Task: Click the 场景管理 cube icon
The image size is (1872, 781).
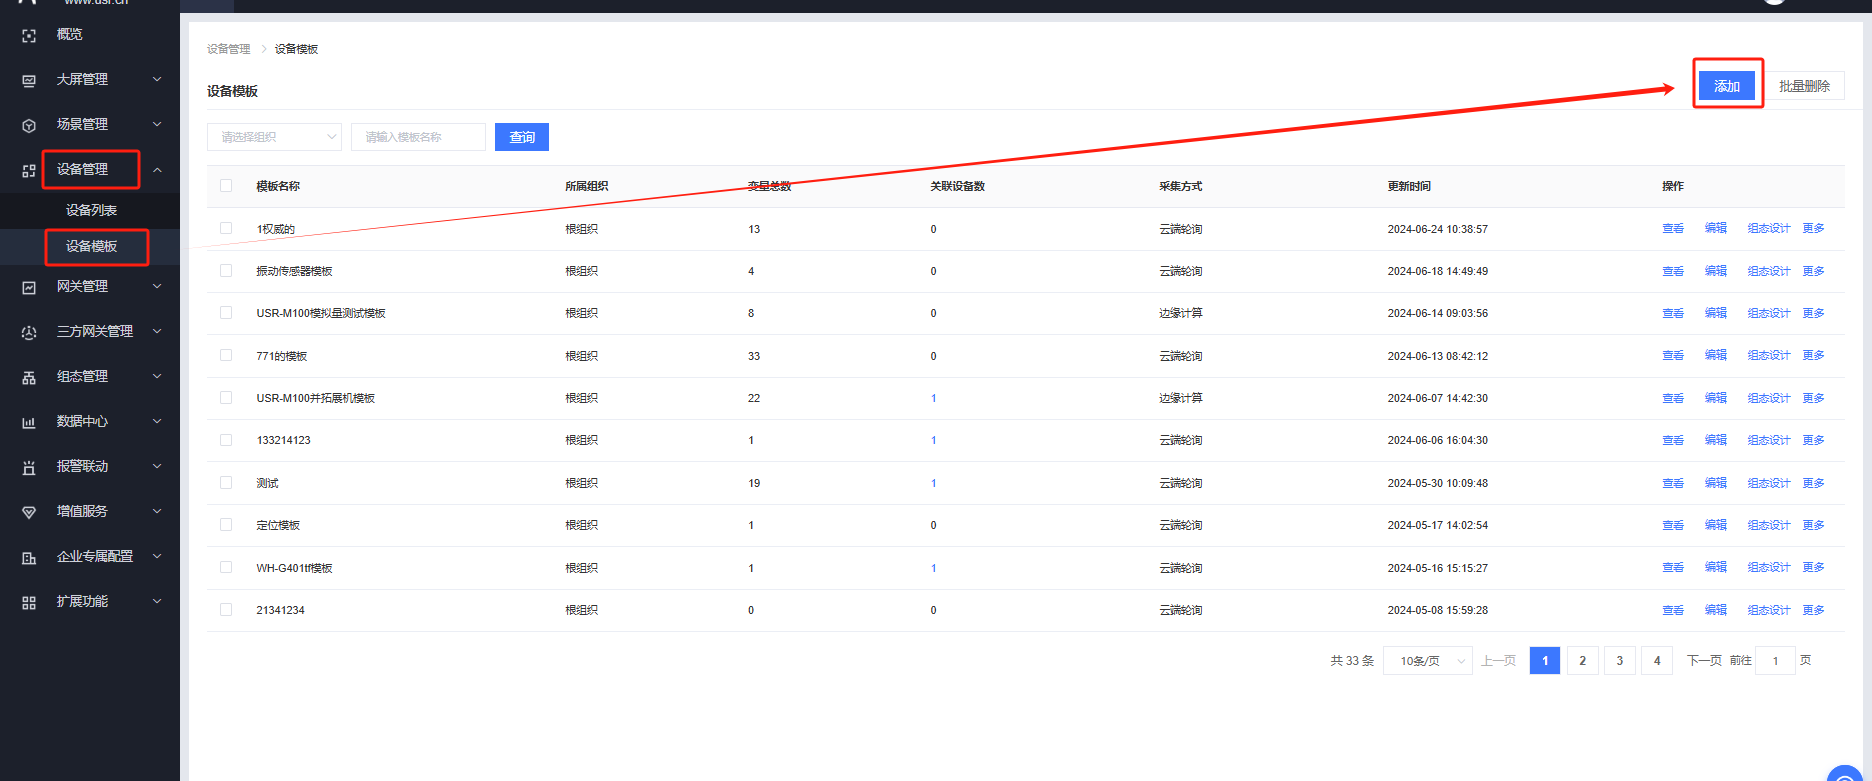Action: tap(29, 125)
